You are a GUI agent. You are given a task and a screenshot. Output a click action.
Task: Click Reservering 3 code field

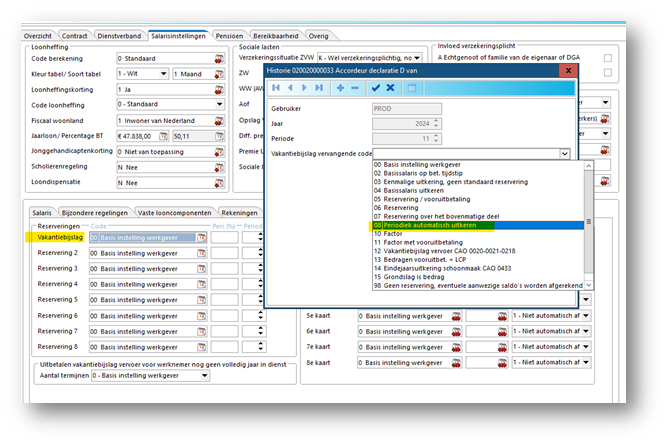[144, 269]
